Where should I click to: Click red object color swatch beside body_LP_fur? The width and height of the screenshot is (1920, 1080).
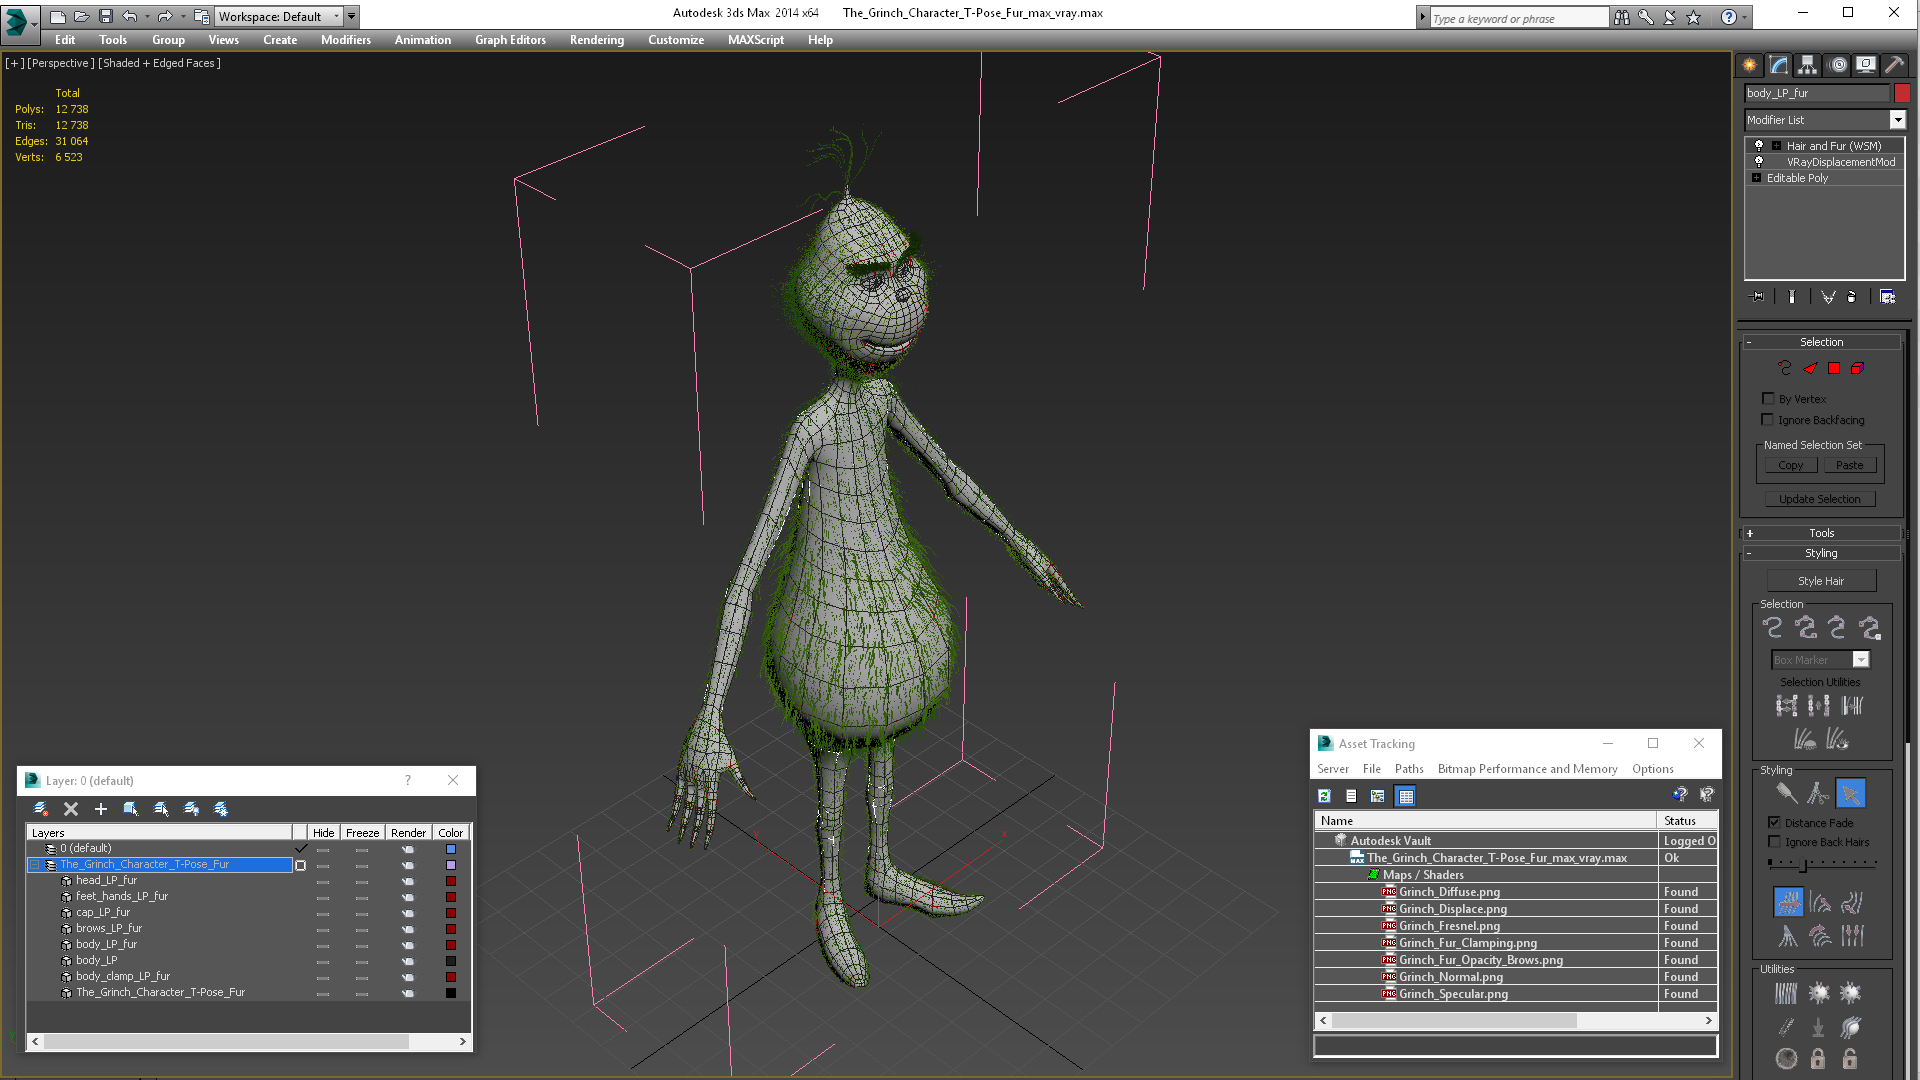pos(1902,93)
